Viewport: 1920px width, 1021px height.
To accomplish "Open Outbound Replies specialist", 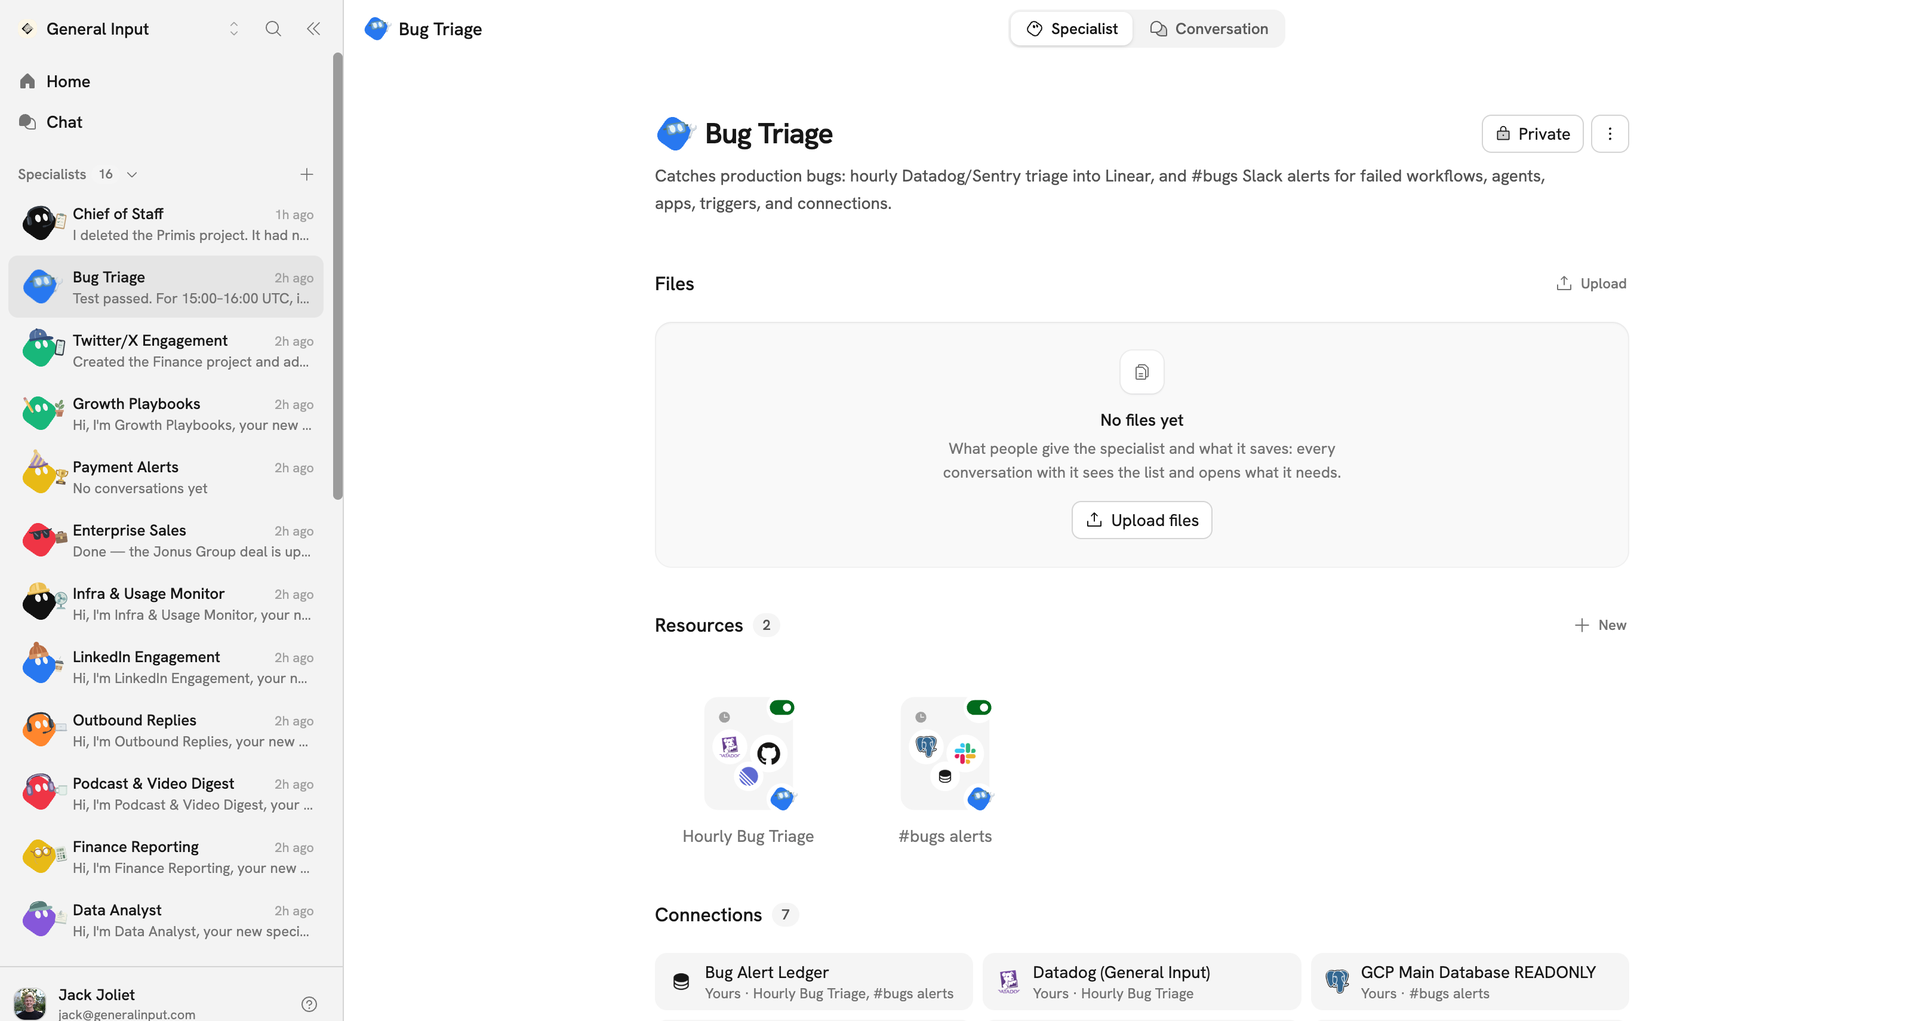I will (166, 730).
